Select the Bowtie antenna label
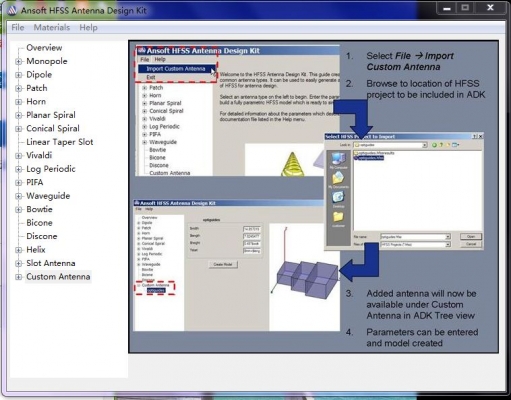The width and height of the screenshot is (511, 400). pyautogui.click(x=39, y=209)
